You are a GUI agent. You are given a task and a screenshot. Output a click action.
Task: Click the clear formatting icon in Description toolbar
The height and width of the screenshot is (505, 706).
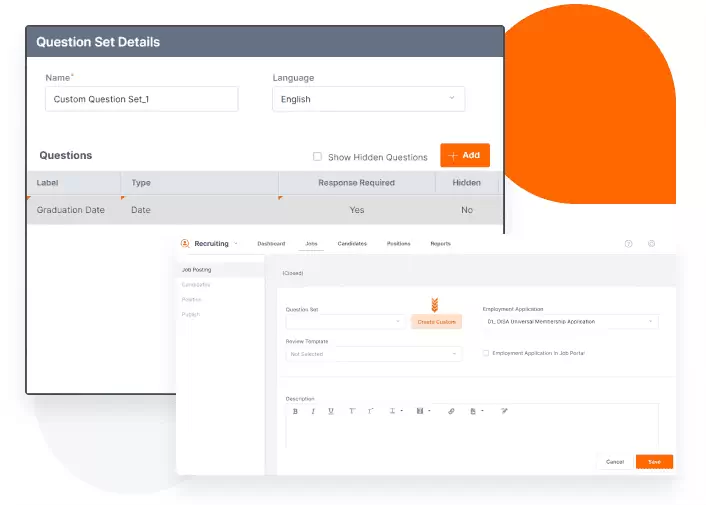pos(504,411)
